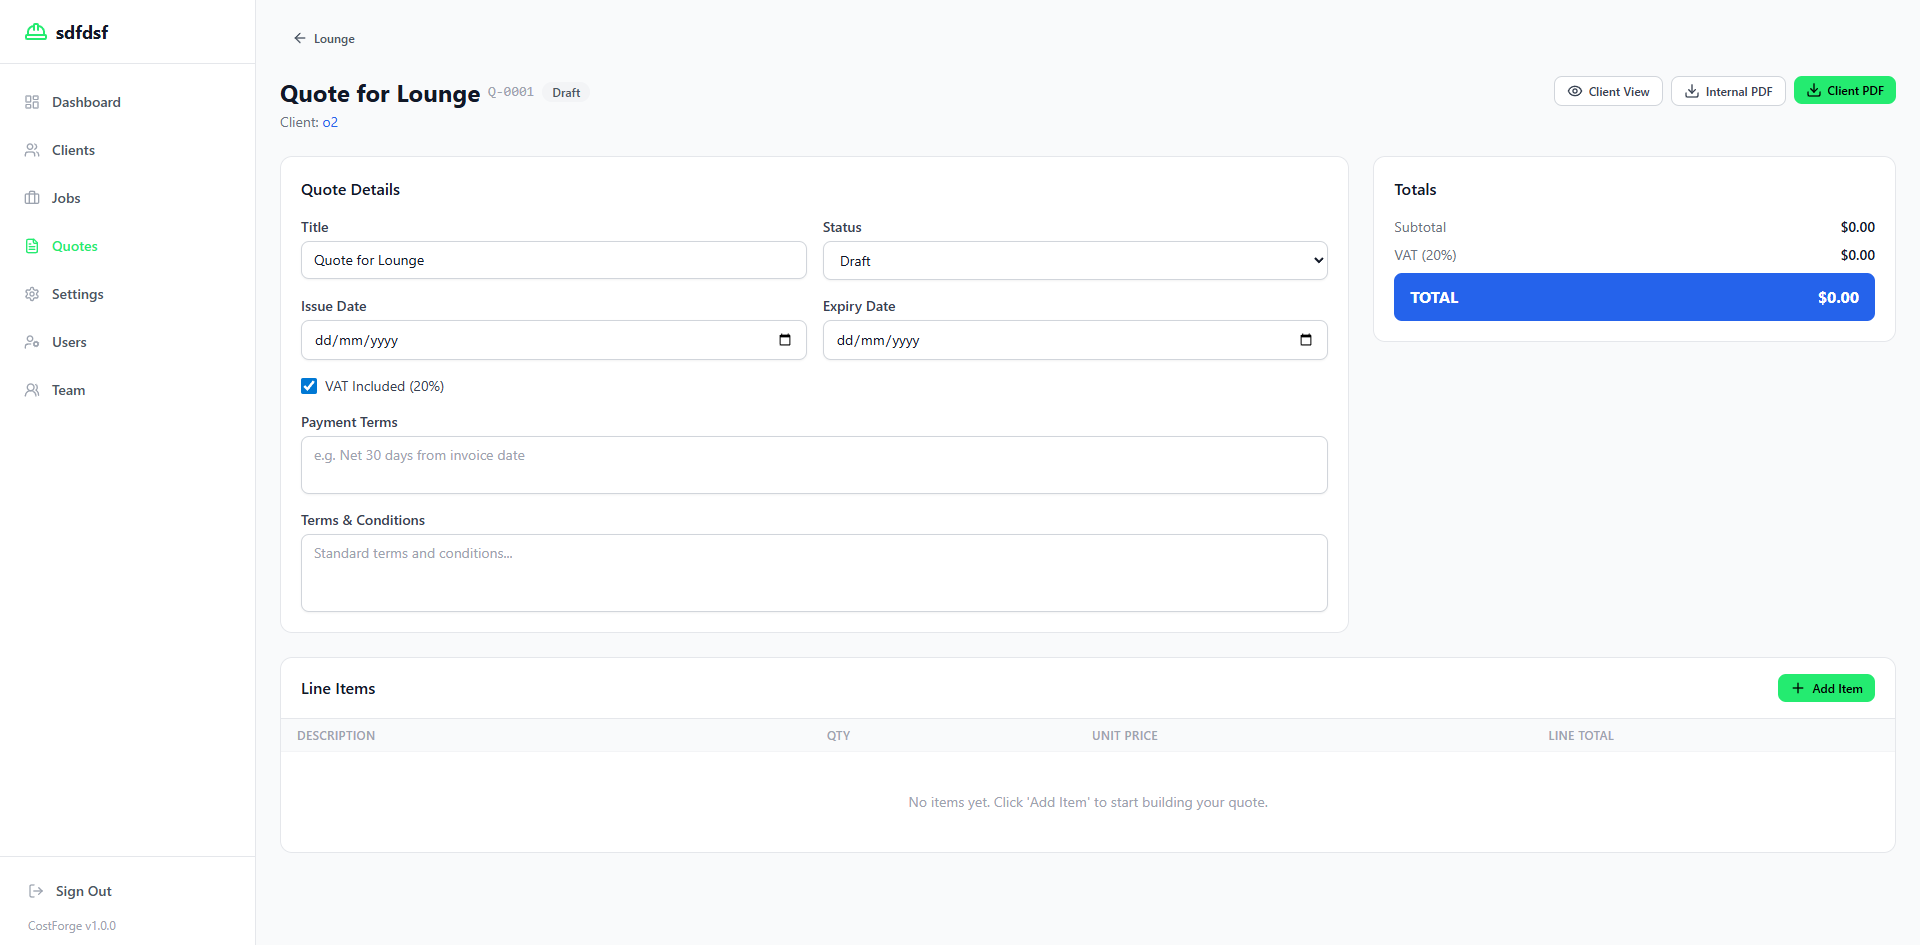Screen dimensions: 1920x945
Task: Open Client View preview
Action: 1608,91
